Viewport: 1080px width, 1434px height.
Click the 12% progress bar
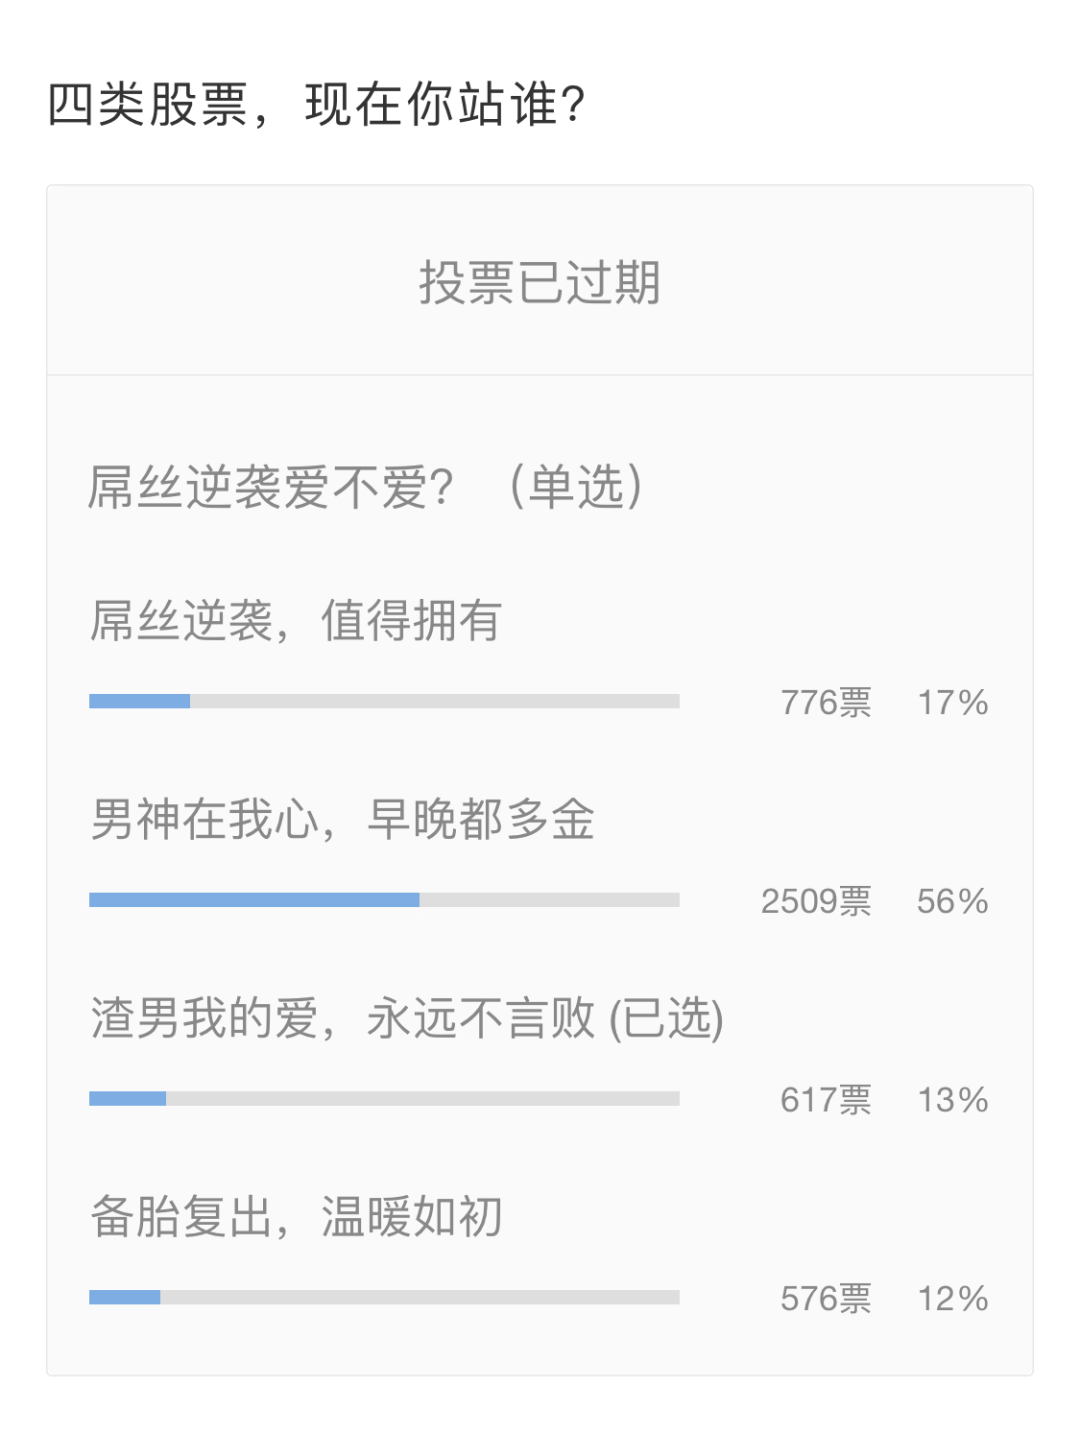(384, 1297)
